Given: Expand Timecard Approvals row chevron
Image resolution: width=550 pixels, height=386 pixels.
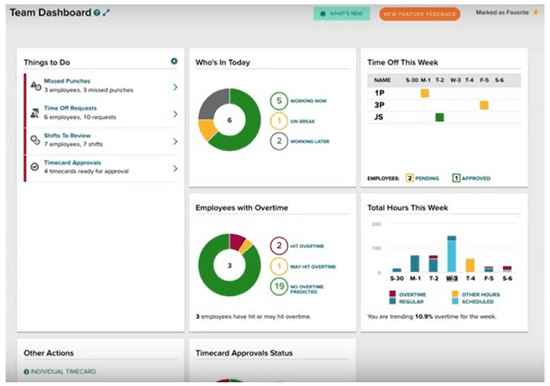Looking at the screenshot, I should [175, 168].
